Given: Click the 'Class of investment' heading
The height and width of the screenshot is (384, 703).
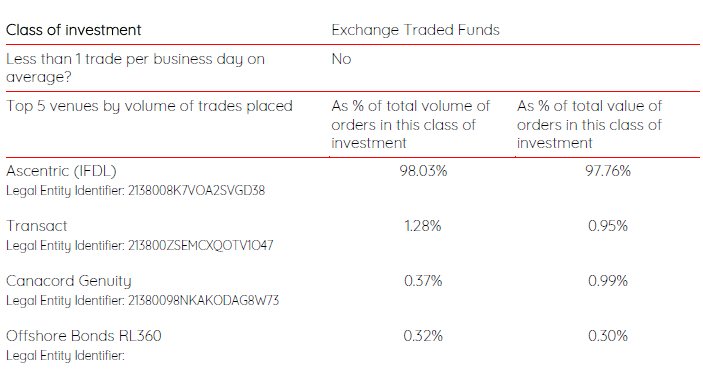Looking at the screenshot, I should point(74,30).
